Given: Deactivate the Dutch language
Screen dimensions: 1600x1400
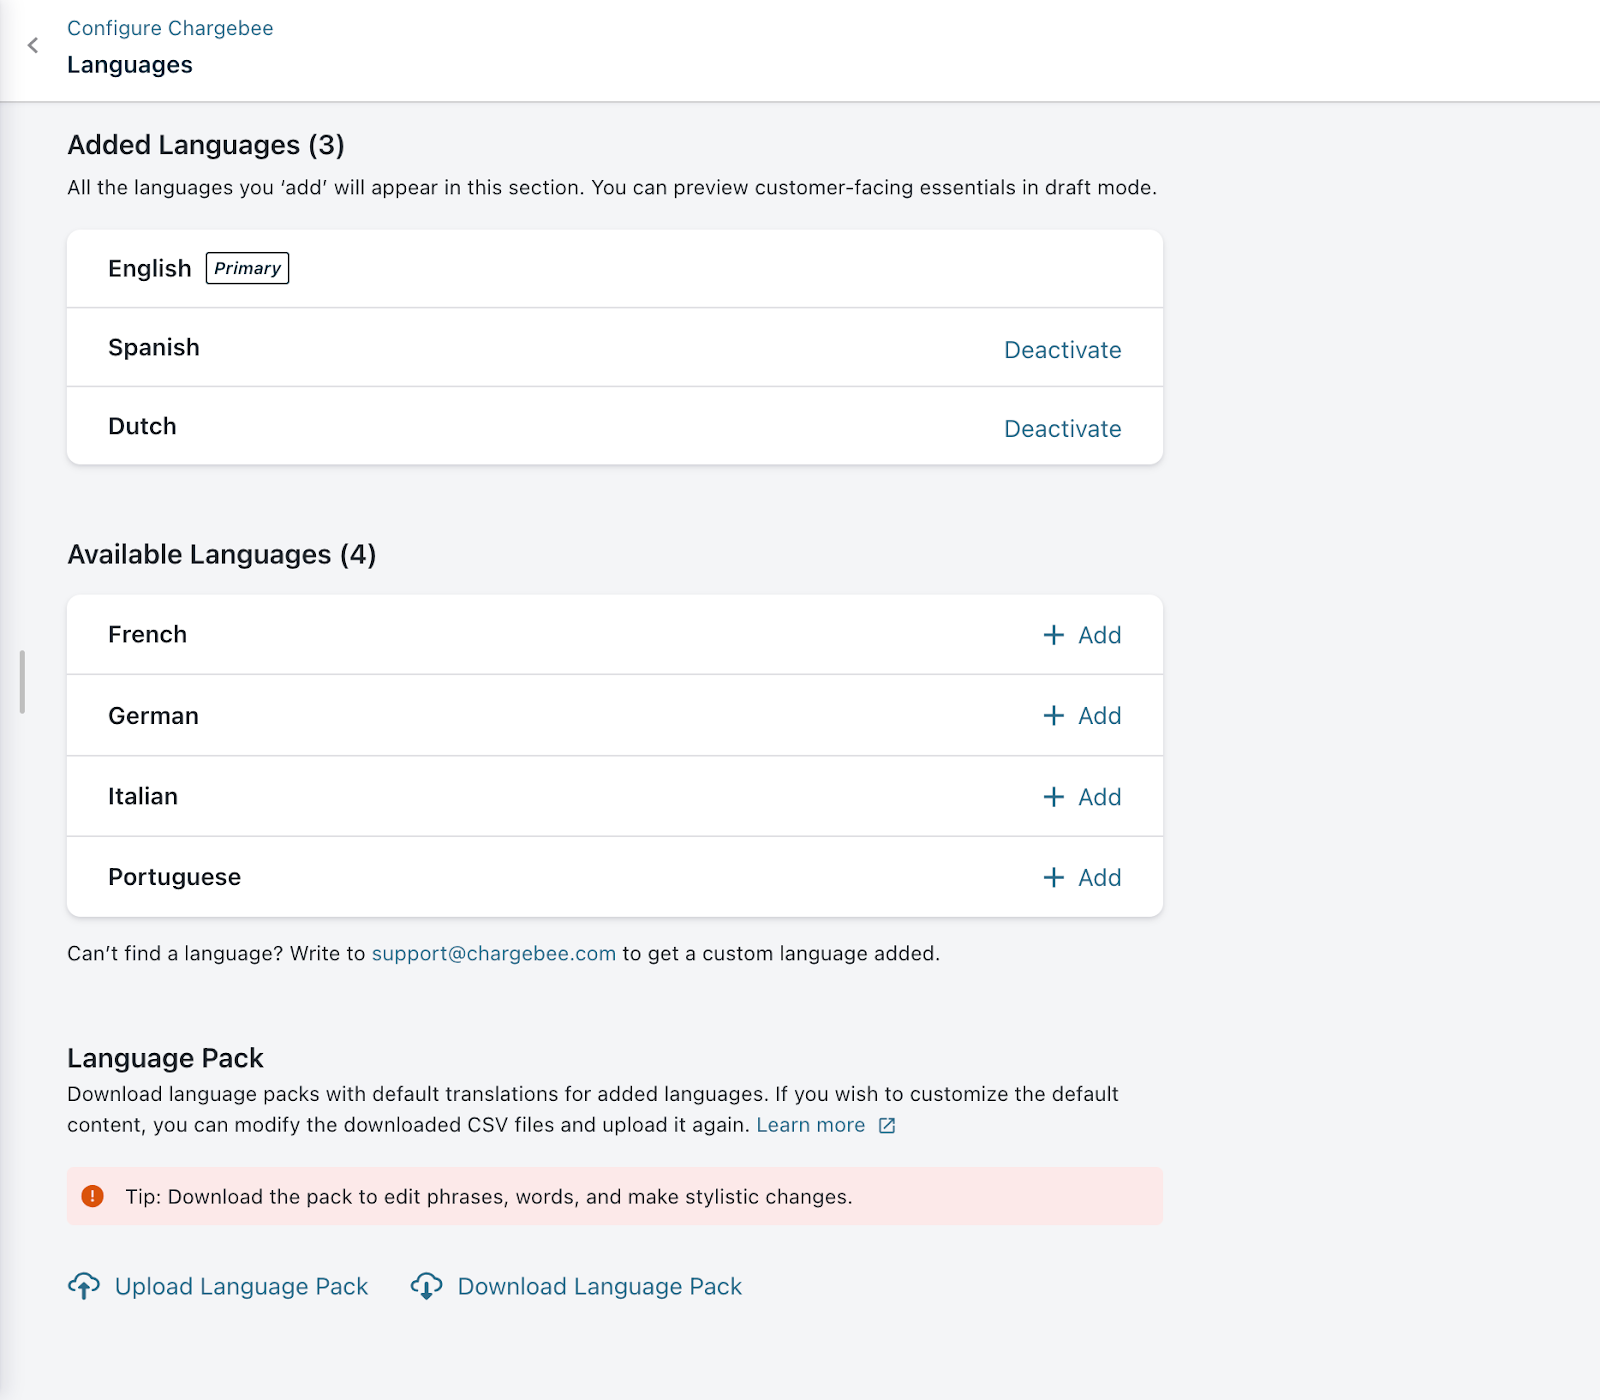Looking at the screenshot, I should point(1062,428).
